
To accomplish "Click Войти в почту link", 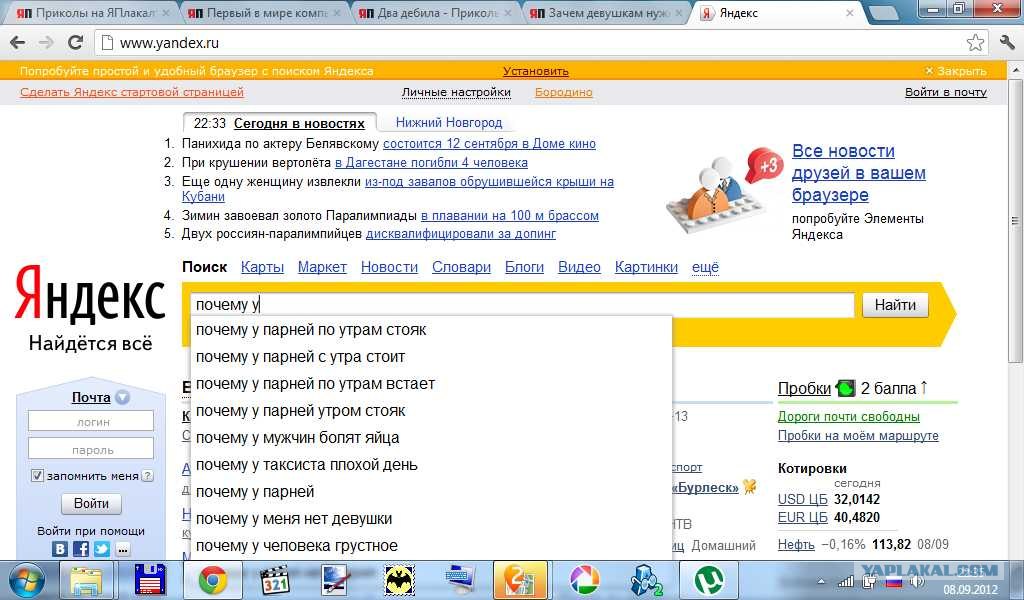I will pyautogui.click(x=946, y=92).
